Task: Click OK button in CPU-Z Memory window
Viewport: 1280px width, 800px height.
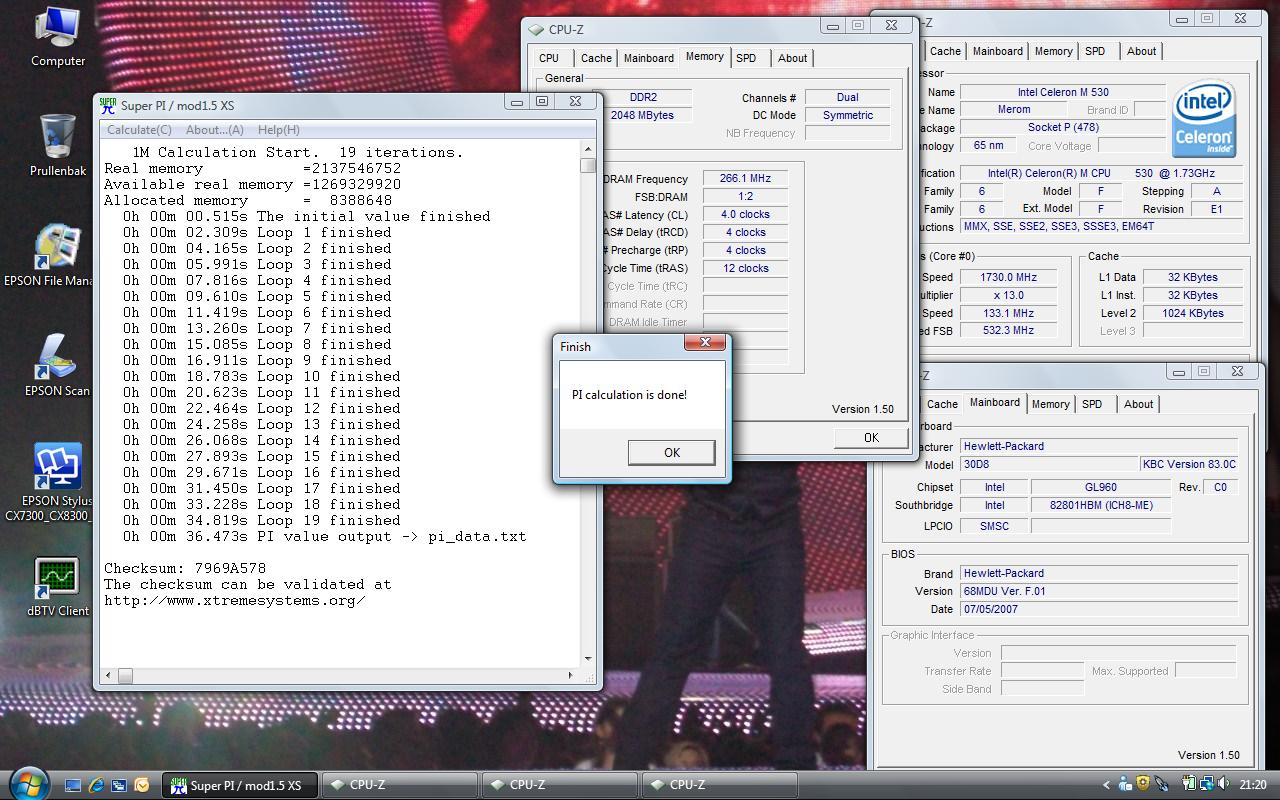Action: click(x=871, y=438)
